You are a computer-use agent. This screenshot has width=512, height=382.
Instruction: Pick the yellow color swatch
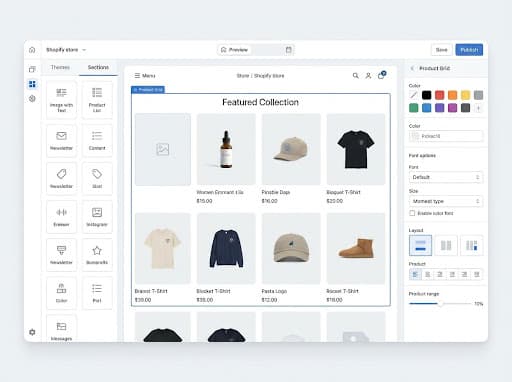(x=465, y=95)
